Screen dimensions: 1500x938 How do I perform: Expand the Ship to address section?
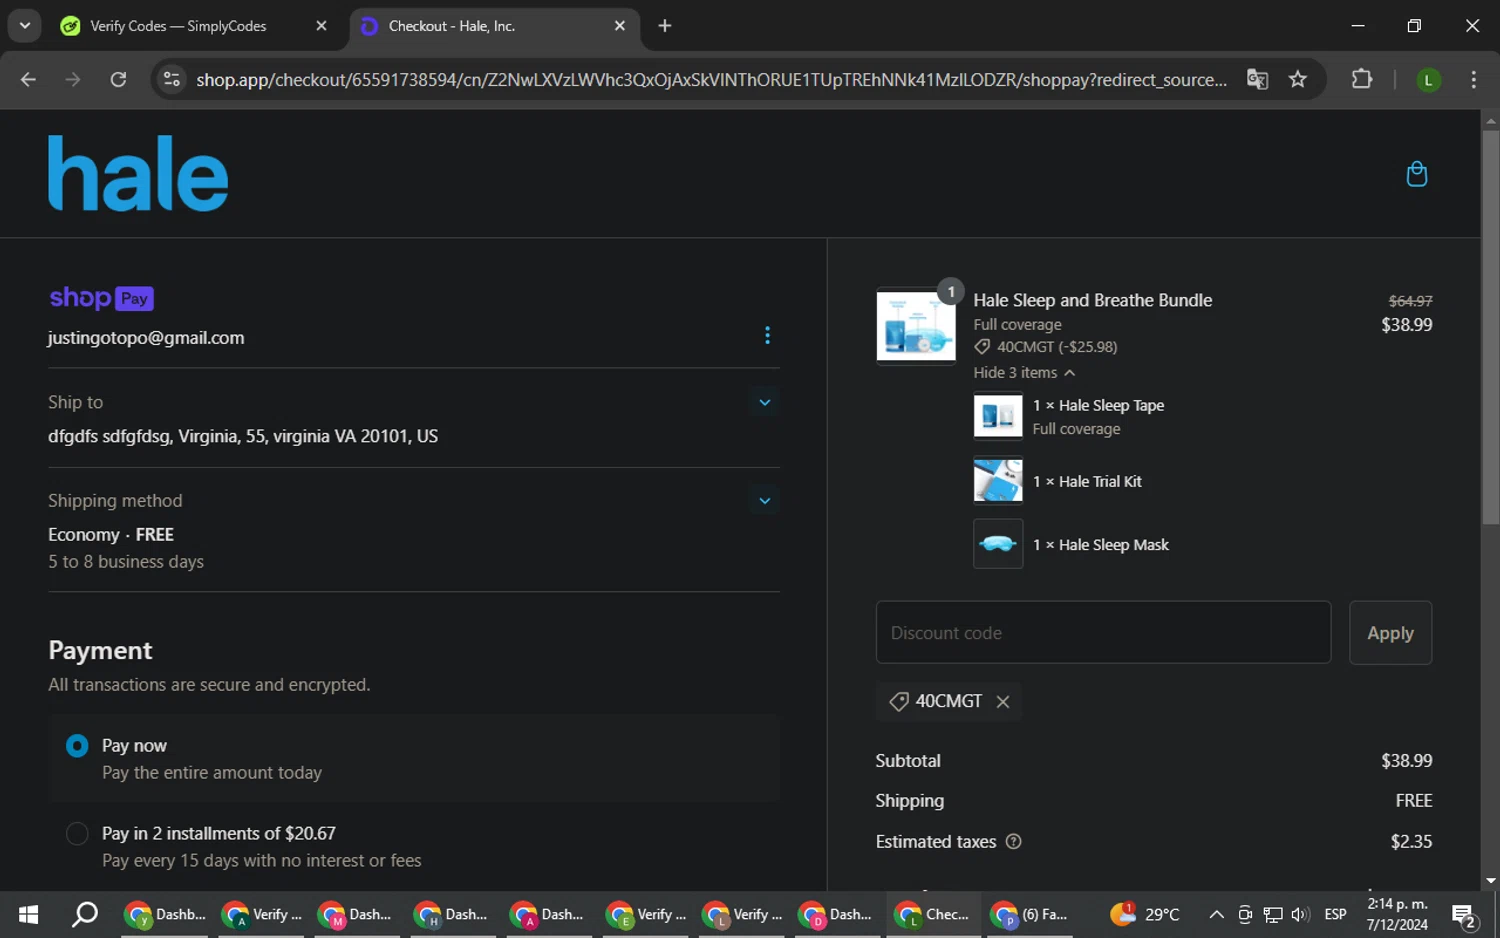[764, 402]
